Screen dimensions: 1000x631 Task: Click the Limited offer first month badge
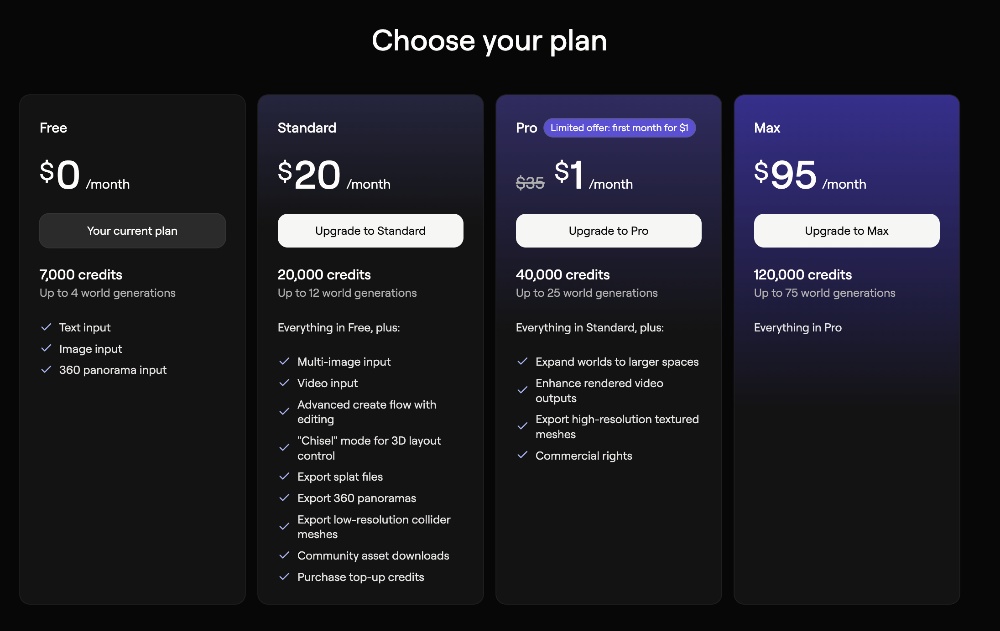pyautogui.click(x=619, y=128)
